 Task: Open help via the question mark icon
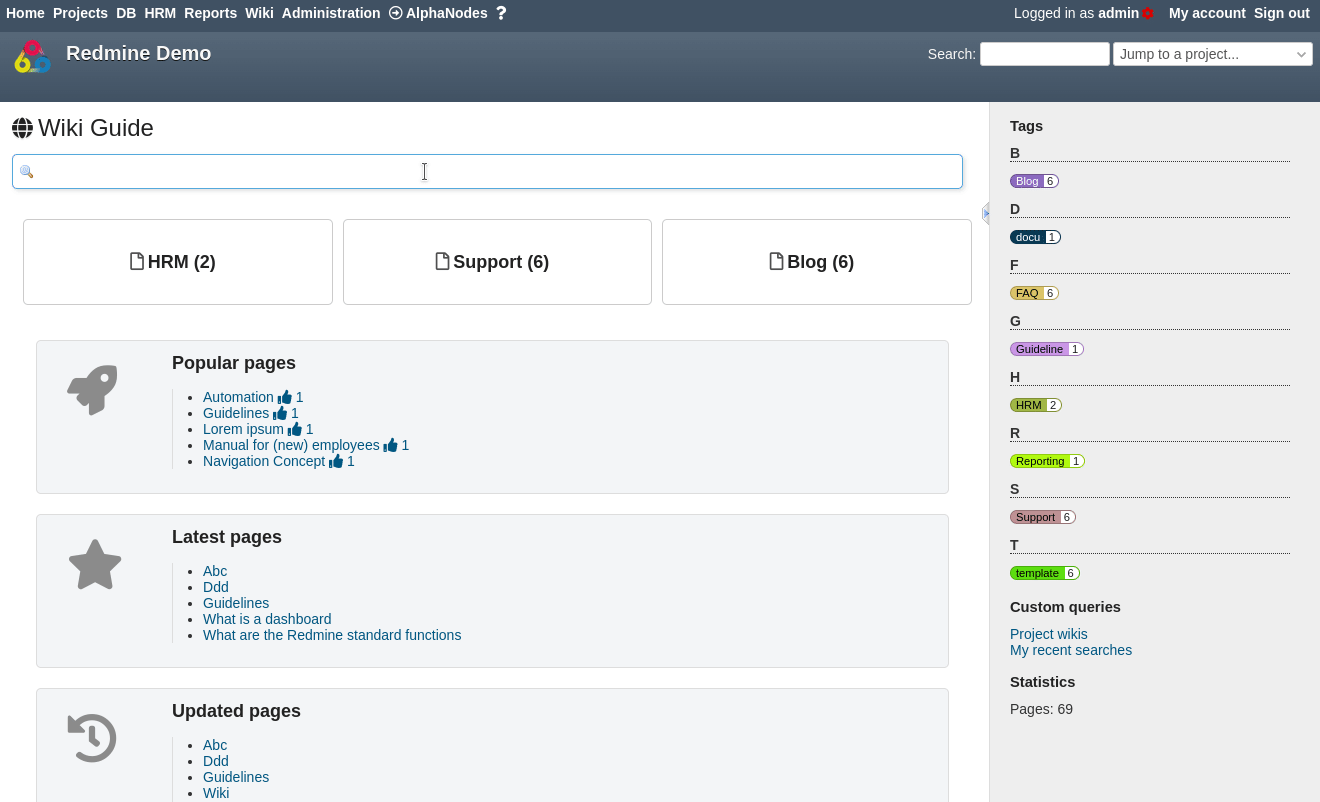501,13
